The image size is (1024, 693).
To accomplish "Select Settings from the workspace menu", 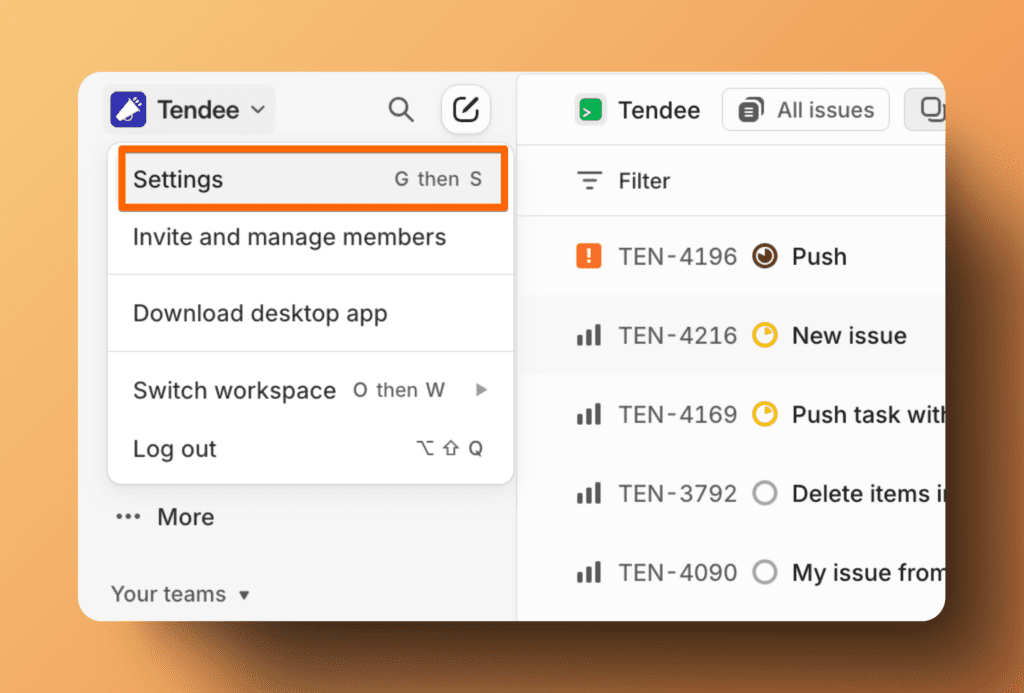I will (312, 180).
